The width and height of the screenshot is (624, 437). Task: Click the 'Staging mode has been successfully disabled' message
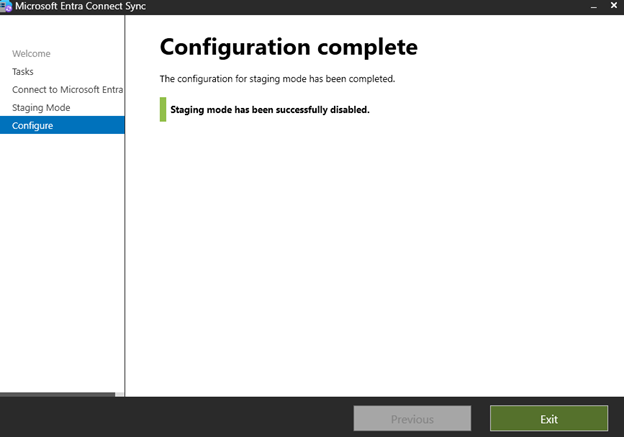(270, 110)
